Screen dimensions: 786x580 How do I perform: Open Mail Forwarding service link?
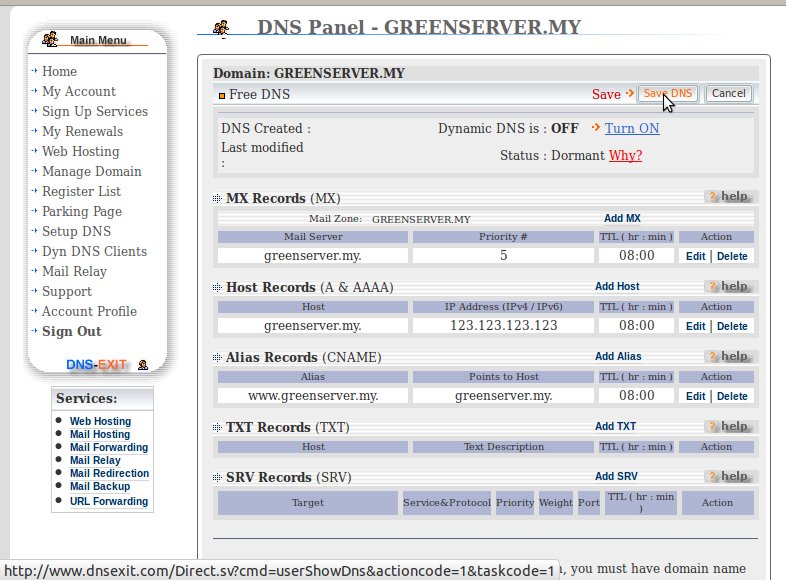(x=109, y=447)
